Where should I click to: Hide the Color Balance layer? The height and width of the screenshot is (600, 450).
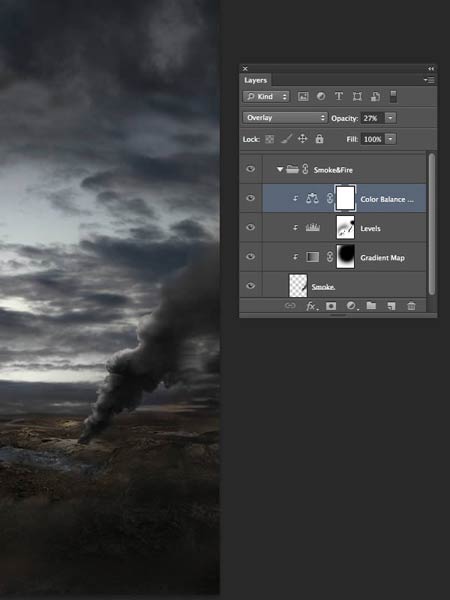250,198
